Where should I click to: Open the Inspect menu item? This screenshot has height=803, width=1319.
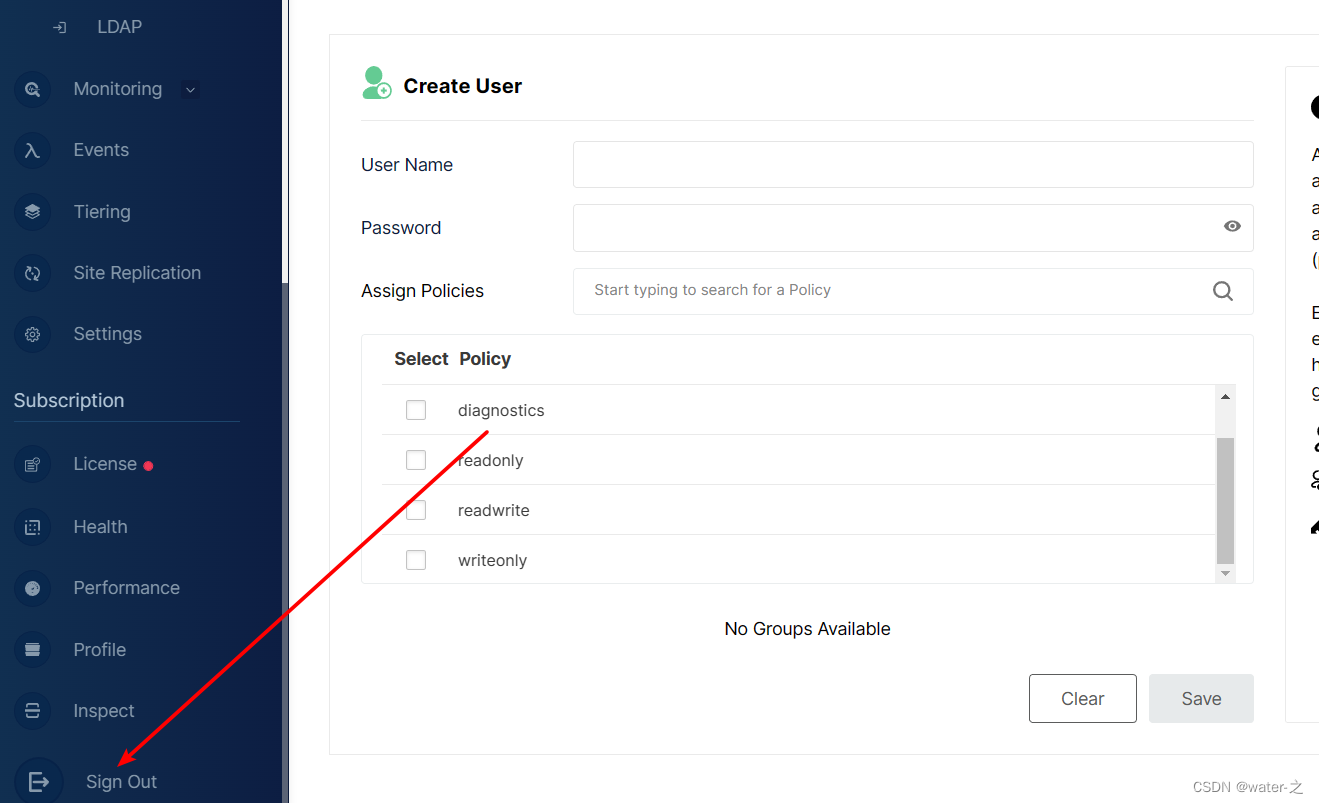[103, 711]
